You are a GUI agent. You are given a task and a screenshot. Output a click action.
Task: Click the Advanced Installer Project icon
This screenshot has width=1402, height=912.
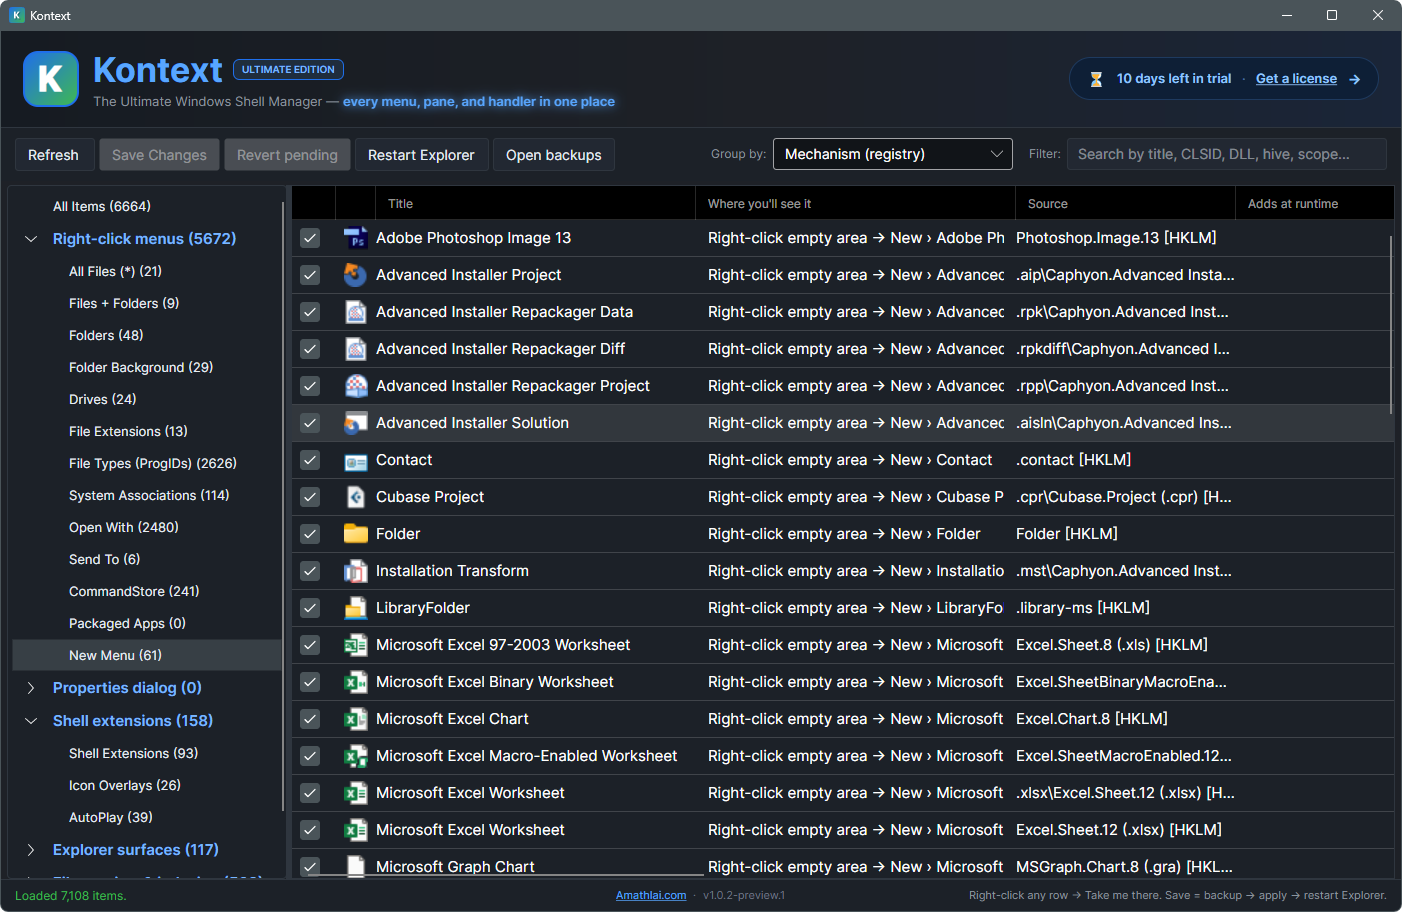coord(355,275)
